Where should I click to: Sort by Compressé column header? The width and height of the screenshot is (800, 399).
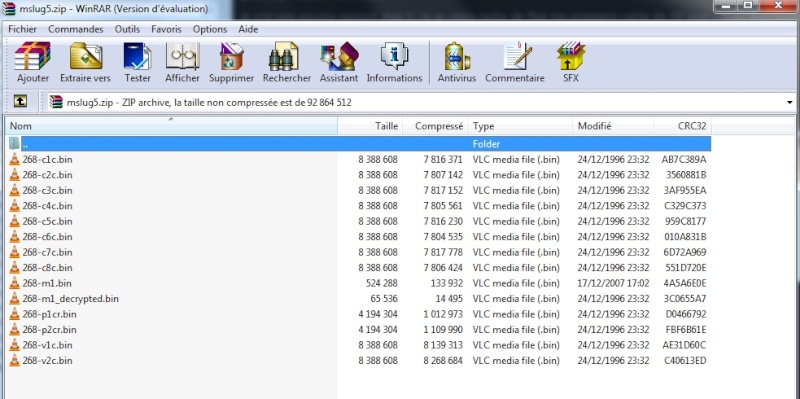(x=436, y=126)
